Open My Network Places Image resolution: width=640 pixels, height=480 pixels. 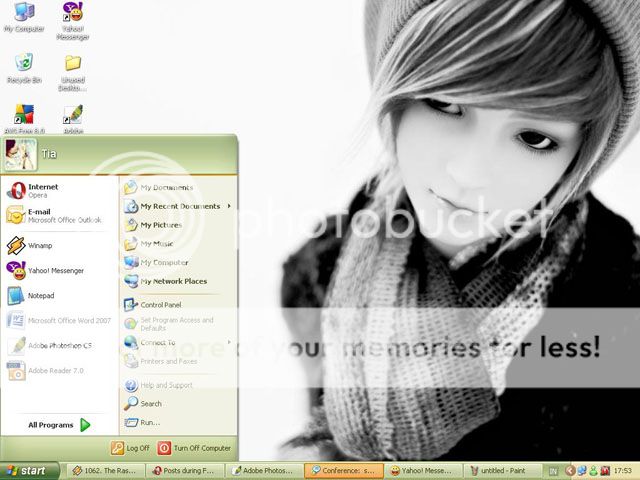click(178, 281)
